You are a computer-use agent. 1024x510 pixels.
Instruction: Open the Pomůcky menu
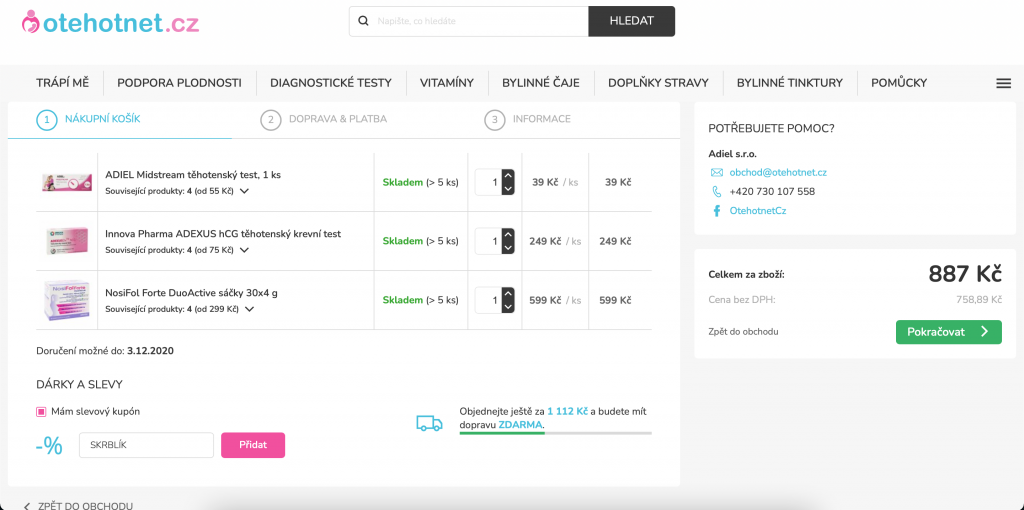(899, 83)
